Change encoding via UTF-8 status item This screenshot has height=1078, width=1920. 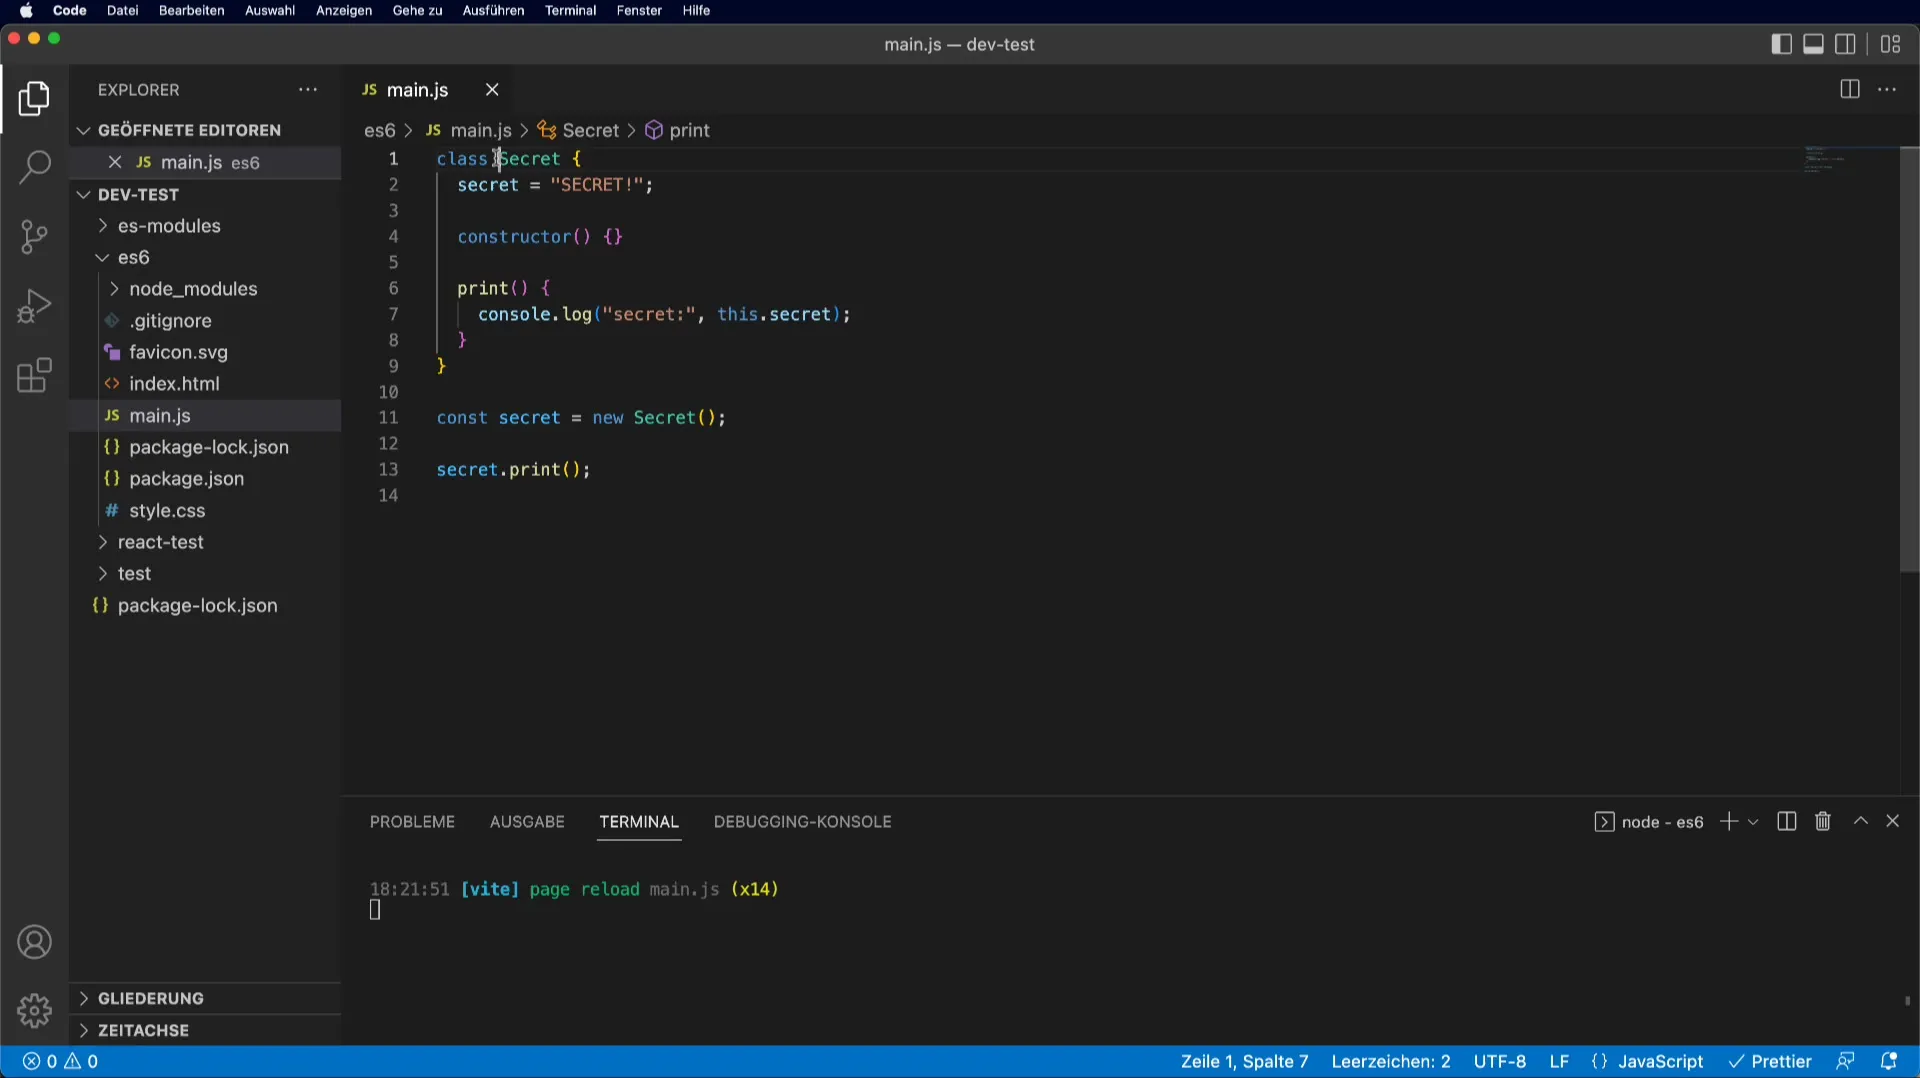coord(1499,1062)
